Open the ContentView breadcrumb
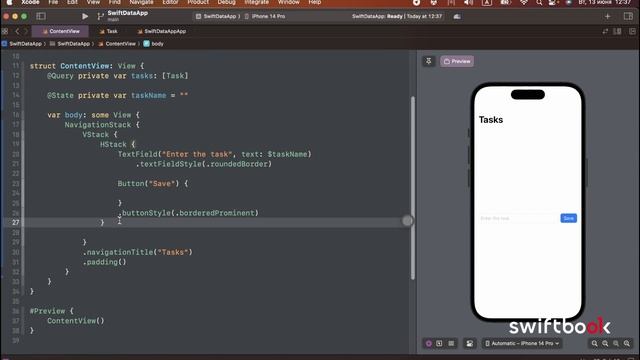The image size is (640, 360). point(117,44)
